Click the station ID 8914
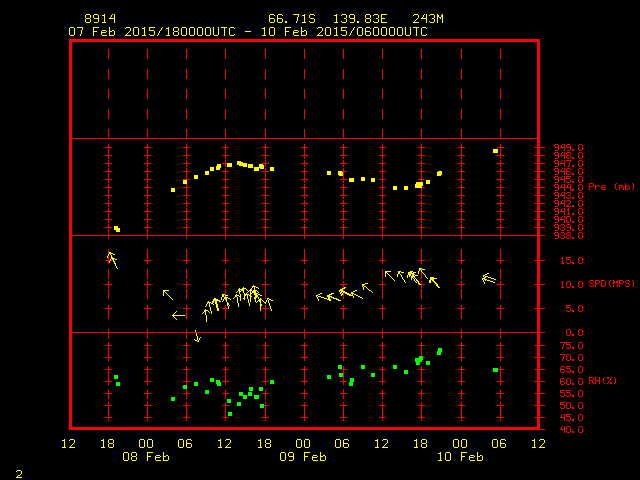The image size is (640, 480). 100,19
